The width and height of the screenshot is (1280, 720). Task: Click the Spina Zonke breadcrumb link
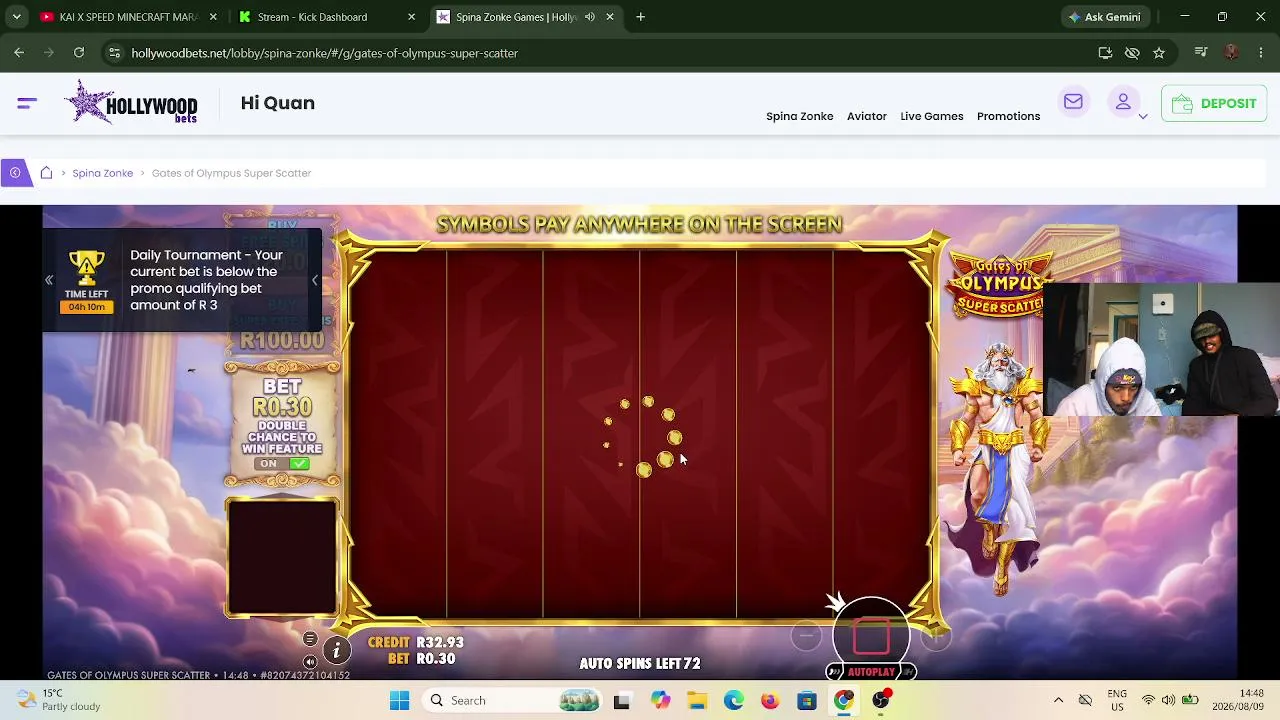(102, 173)
